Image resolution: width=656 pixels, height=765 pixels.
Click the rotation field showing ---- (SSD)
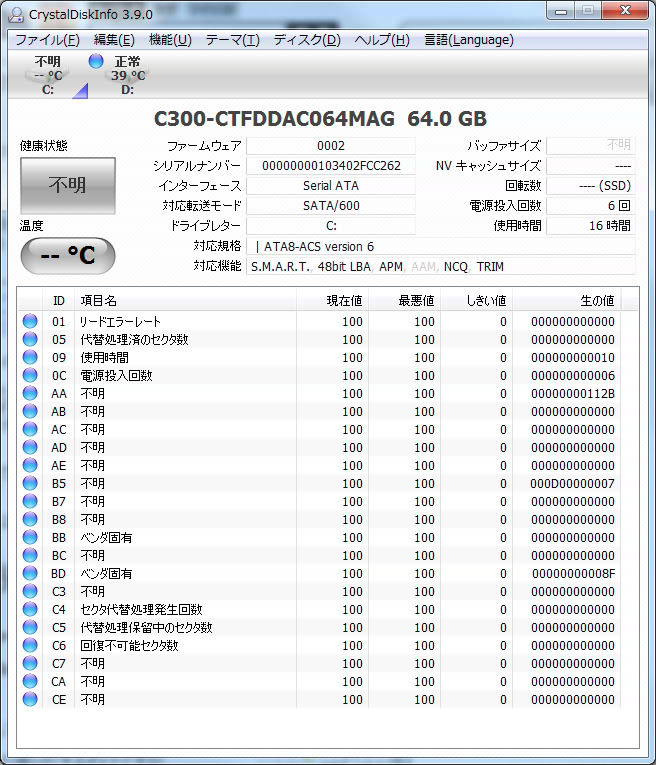591,186
